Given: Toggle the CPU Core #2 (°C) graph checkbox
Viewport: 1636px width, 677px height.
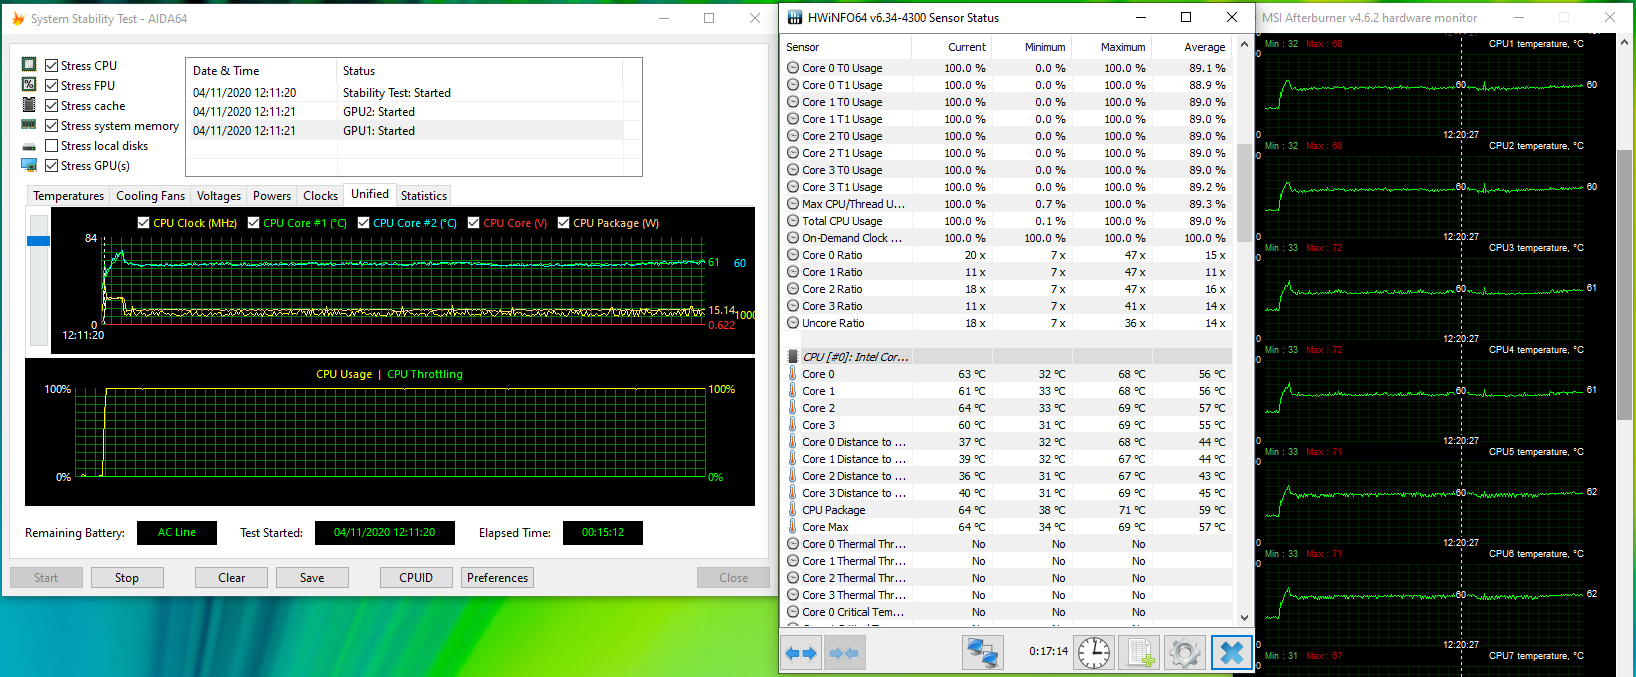Looking at the screenshot, I should coord(363,223).
